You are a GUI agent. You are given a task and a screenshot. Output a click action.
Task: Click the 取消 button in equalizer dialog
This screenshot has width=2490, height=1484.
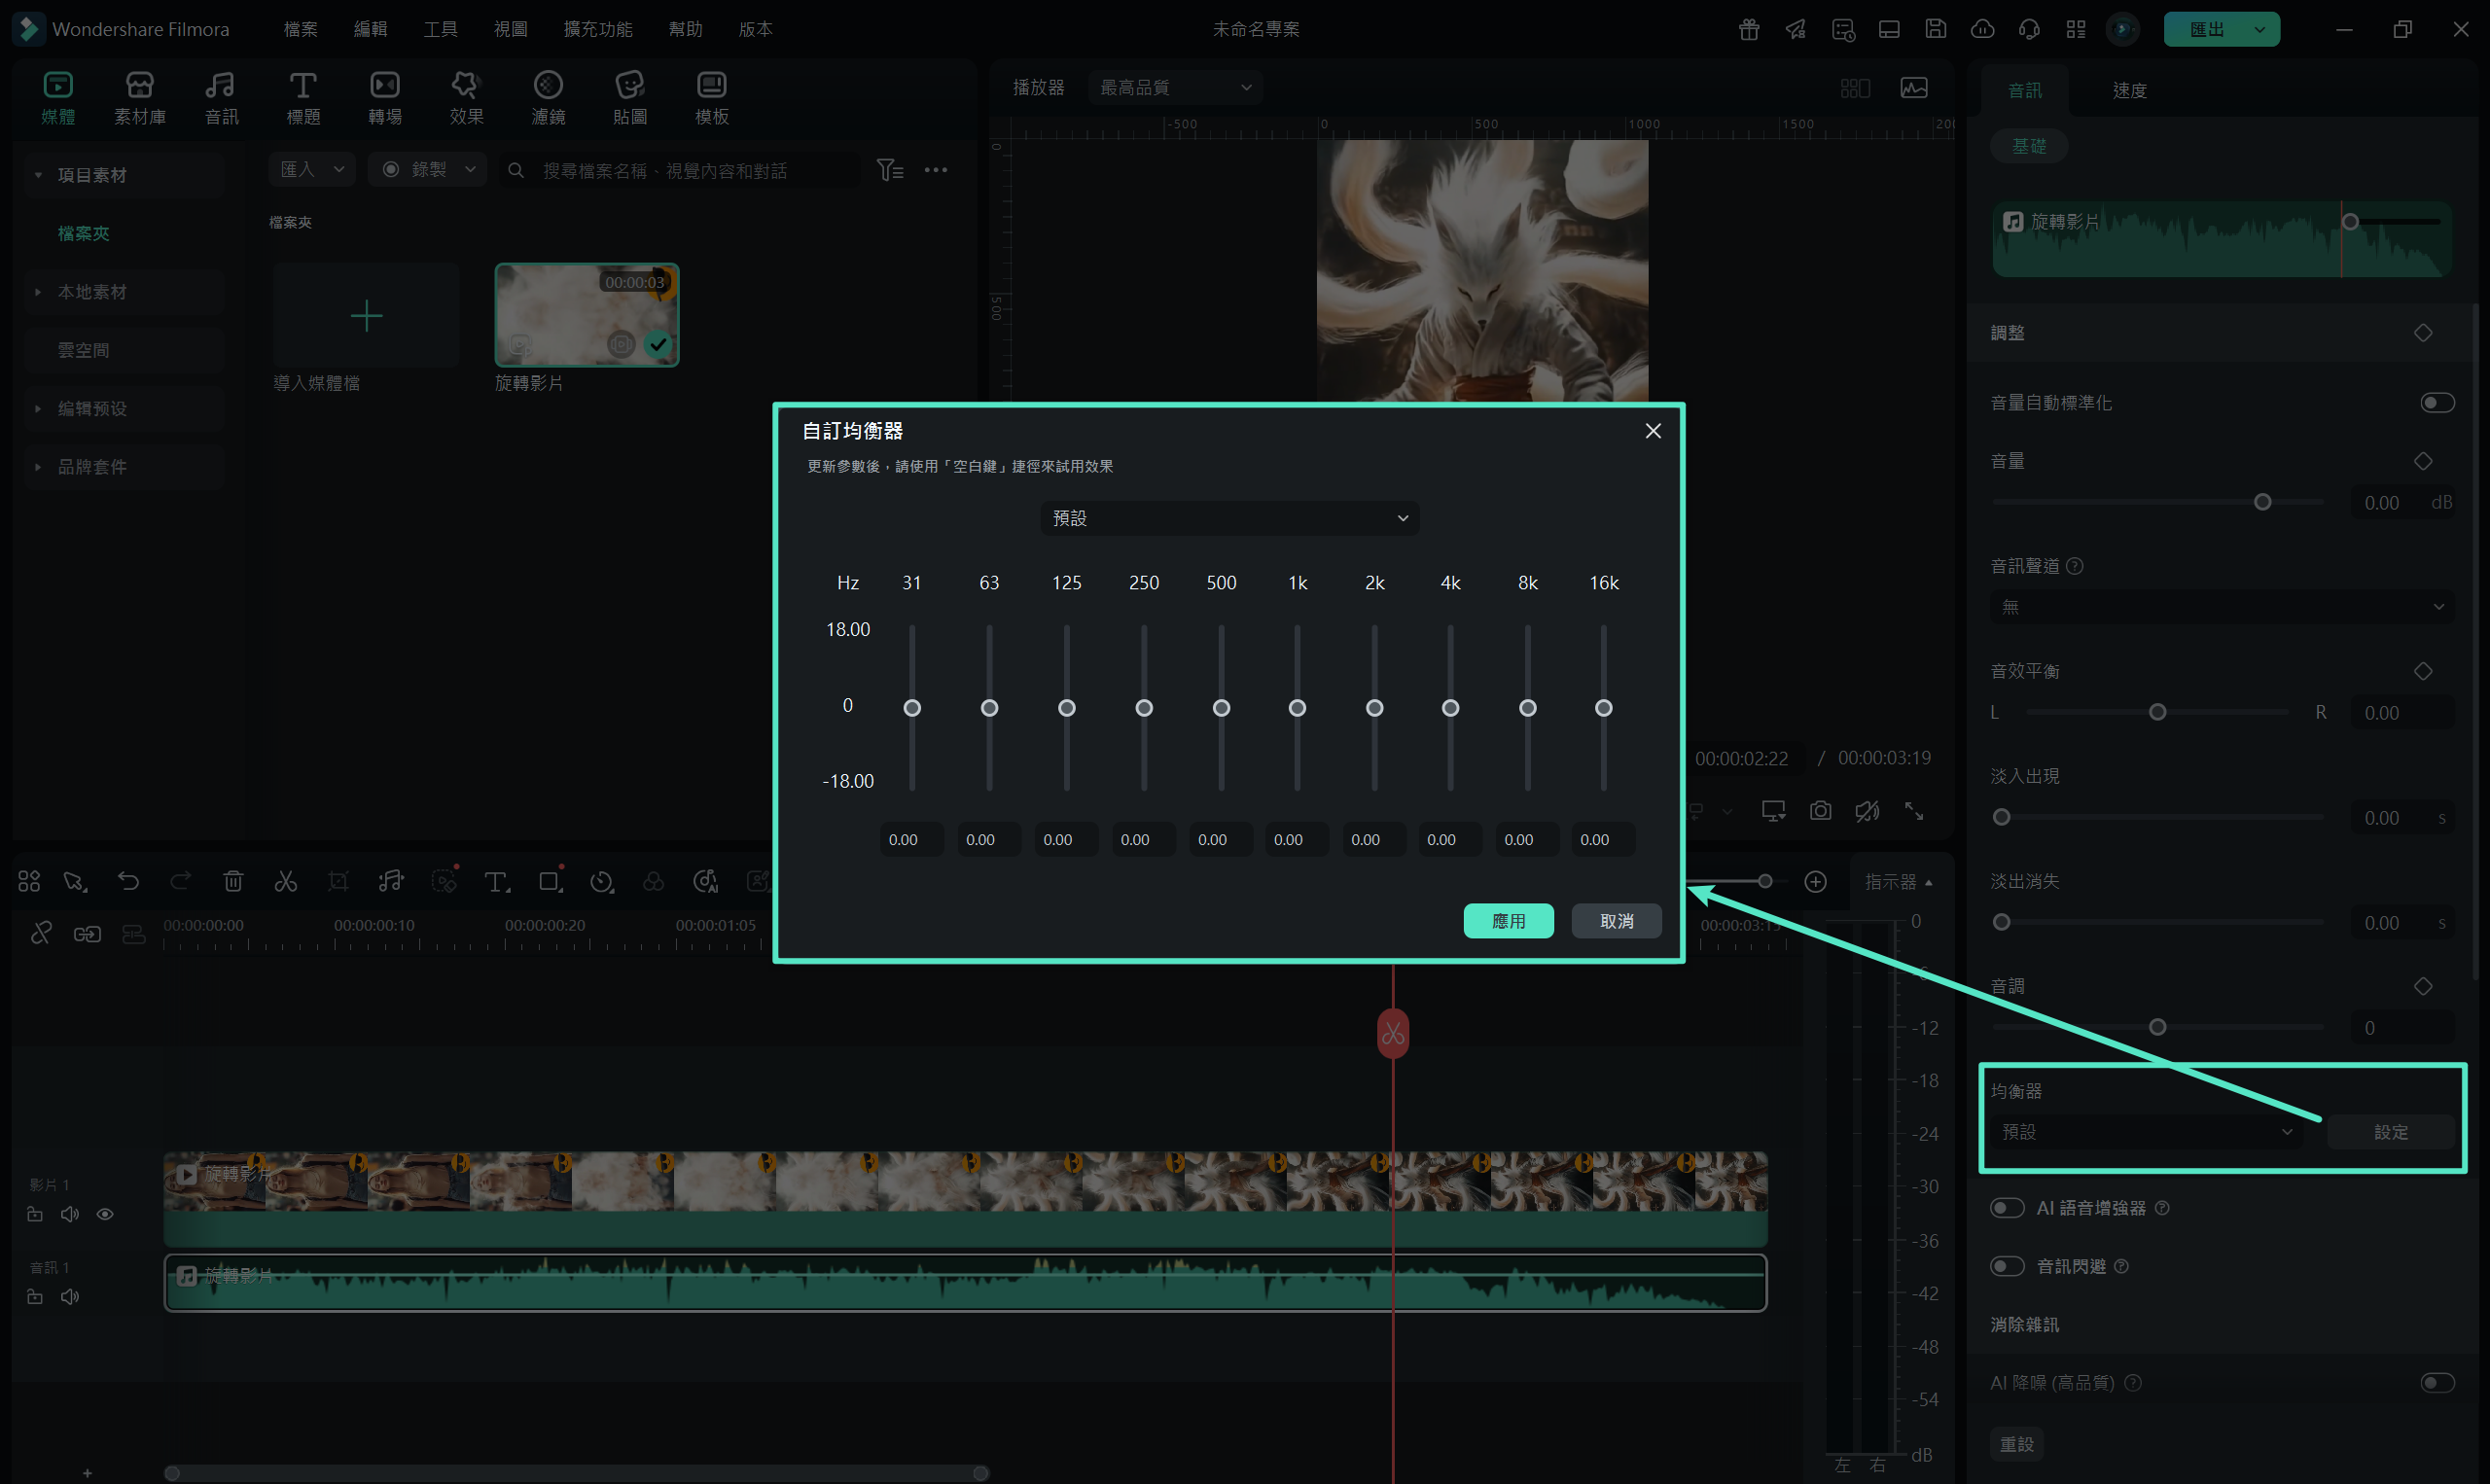click(x=1616, y=921)
